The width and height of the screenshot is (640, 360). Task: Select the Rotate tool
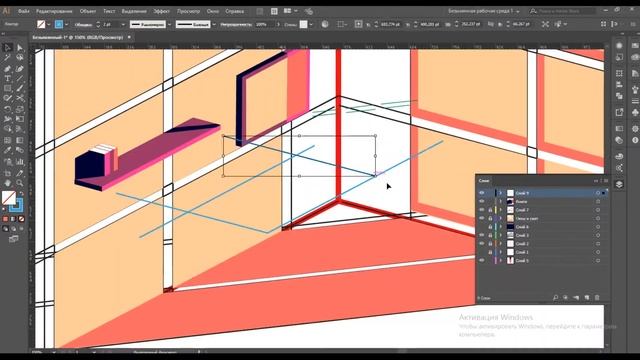(7, 109)
